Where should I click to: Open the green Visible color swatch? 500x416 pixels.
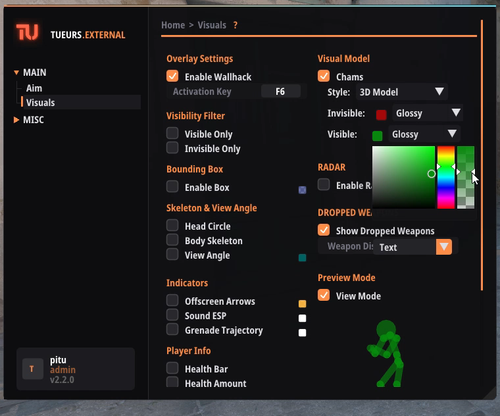pyautogui.click(x=377, y=136)
